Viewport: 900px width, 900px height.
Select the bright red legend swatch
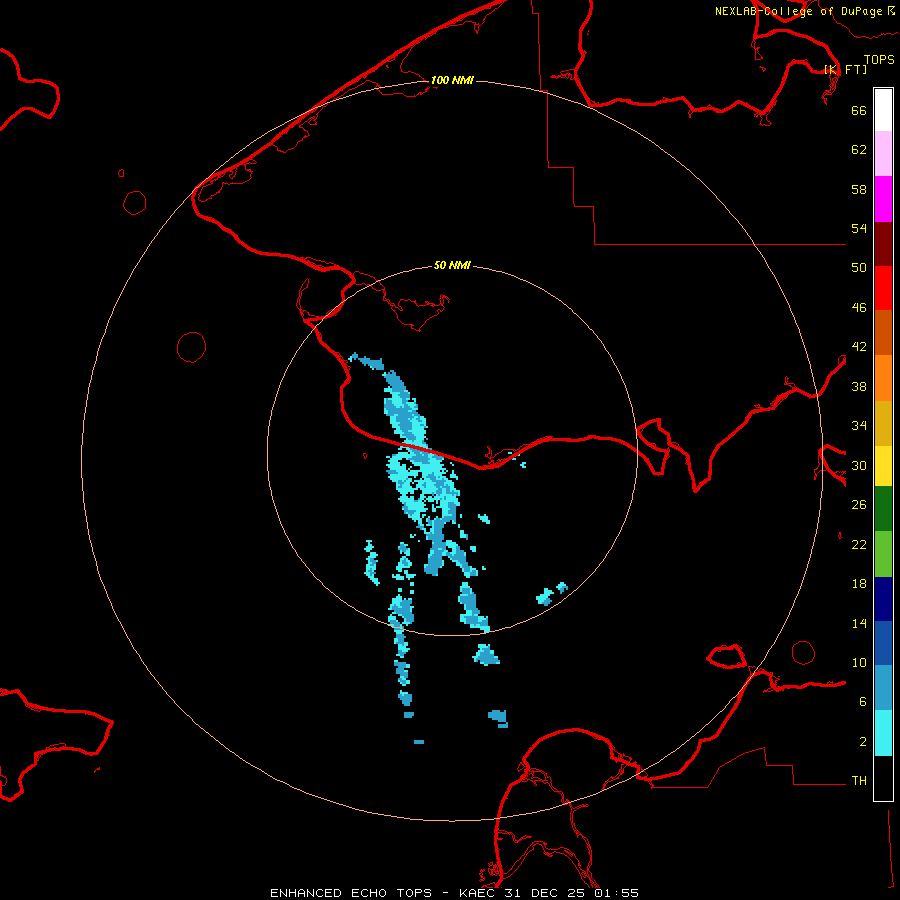pyautogui.click(x=883, y=288)
